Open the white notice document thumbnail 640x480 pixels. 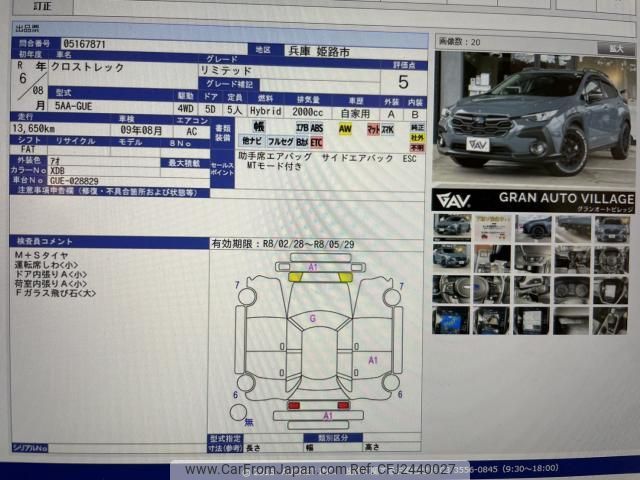pyautogui.click(x=490, y=228)
